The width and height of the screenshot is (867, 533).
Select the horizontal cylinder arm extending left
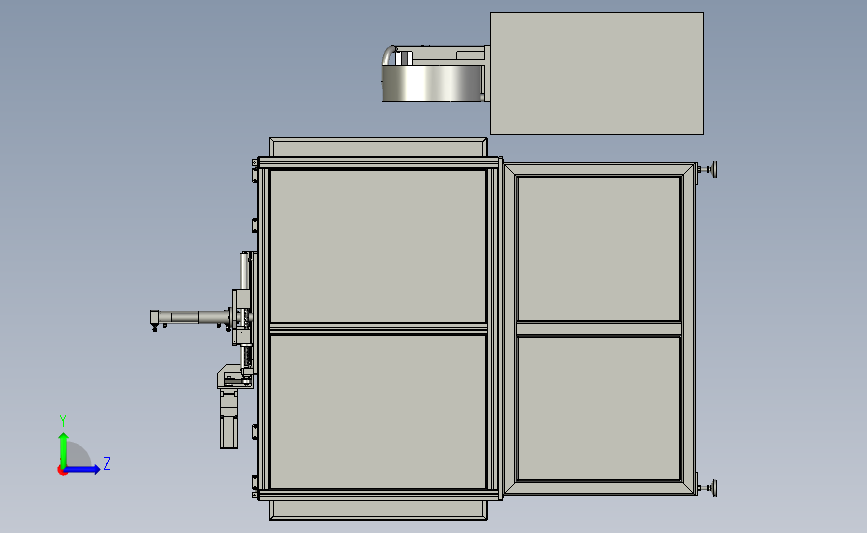coord(190,318)
